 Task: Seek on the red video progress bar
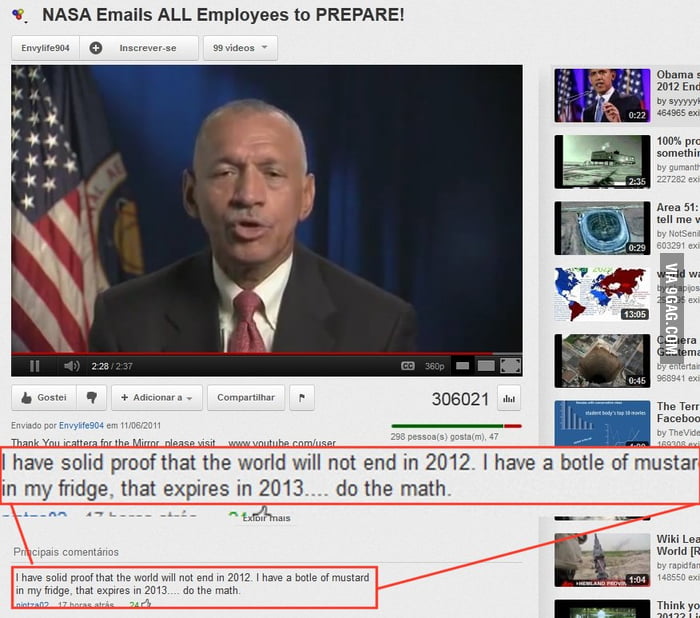[267, 354]
